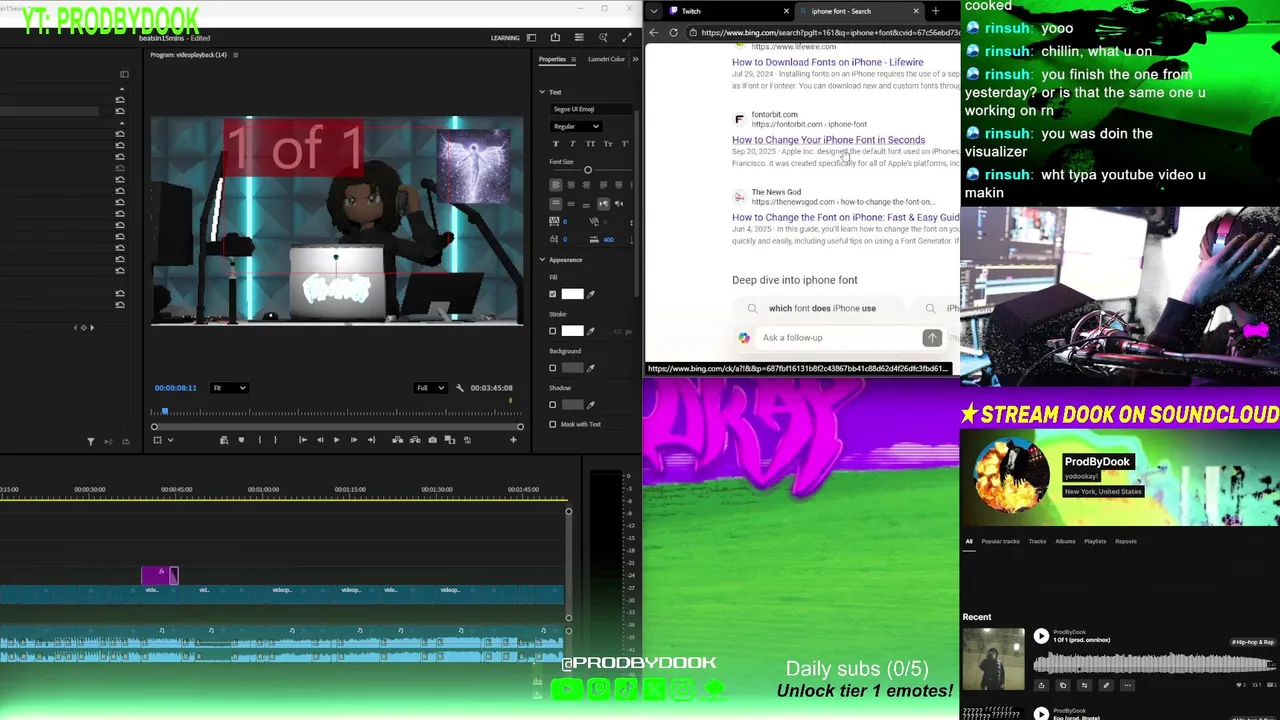Click the left align text icon
This screenshot has width=1280, height=720.
[556, 185]
